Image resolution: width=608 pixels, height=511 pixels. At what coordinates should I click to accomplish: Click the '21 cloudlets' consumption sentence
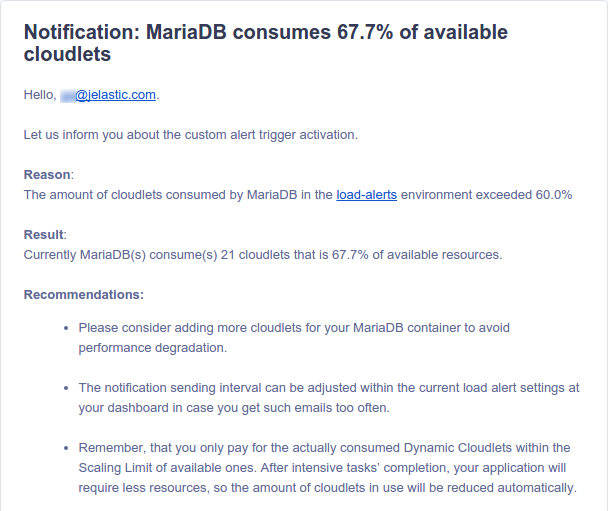tap(263, 255)
